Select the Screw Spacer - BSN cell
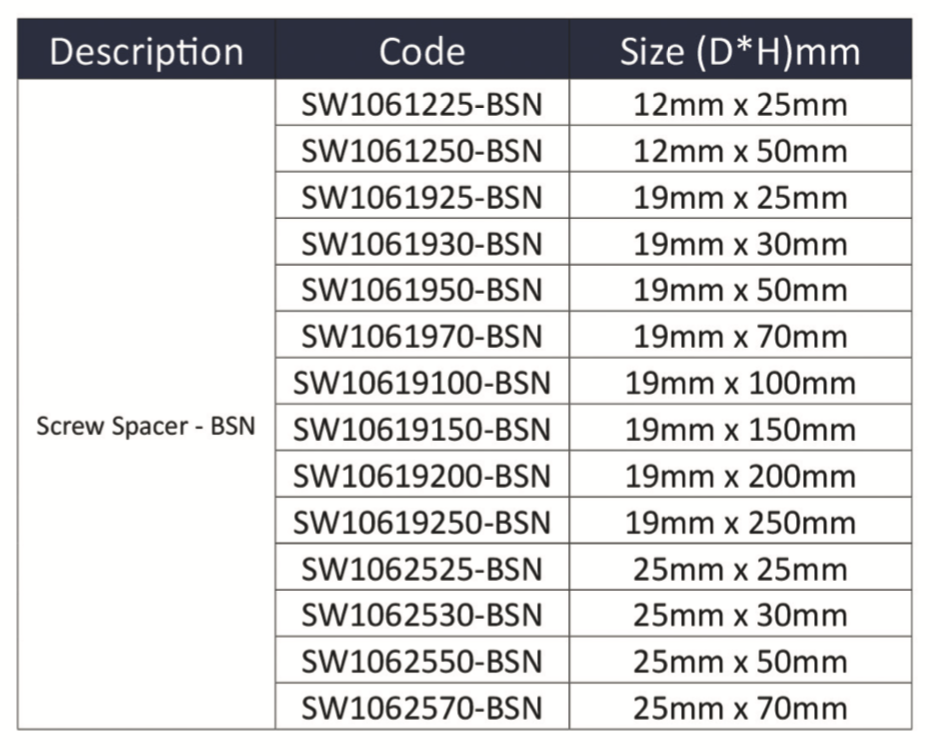This screenshot has height=756, width=930. point(146,427)
